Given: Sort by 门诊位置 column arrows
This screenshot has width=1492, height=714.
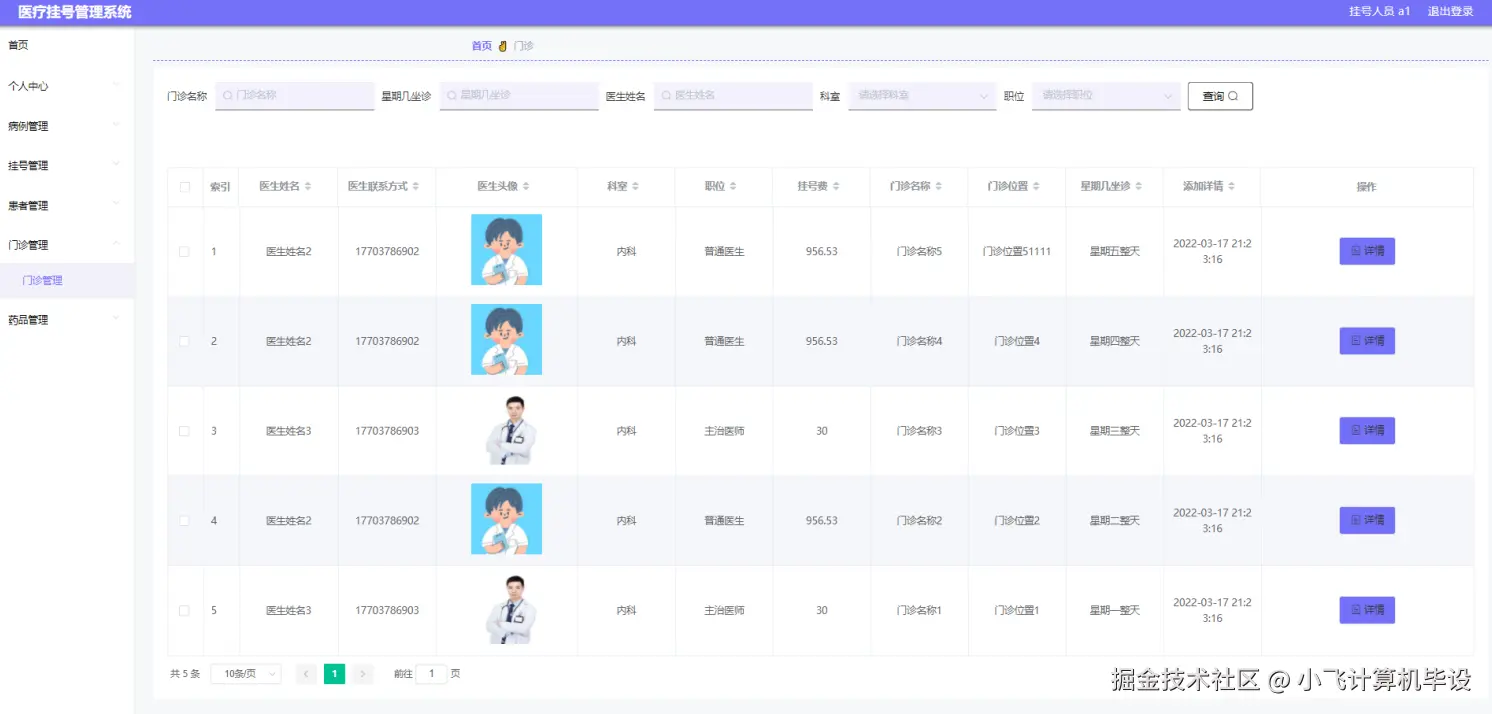Looking at the screenshot, I should pyautogui.click(x=1036, y=187).
